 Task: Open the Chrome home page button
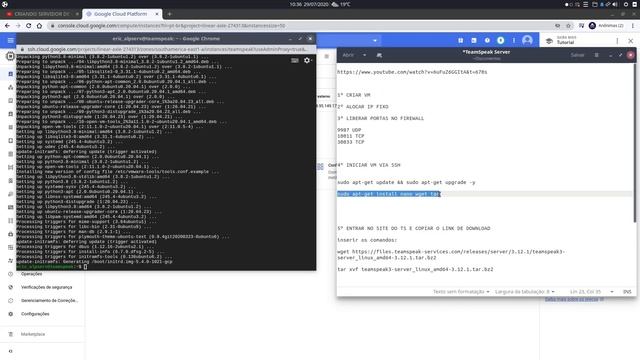39,26
